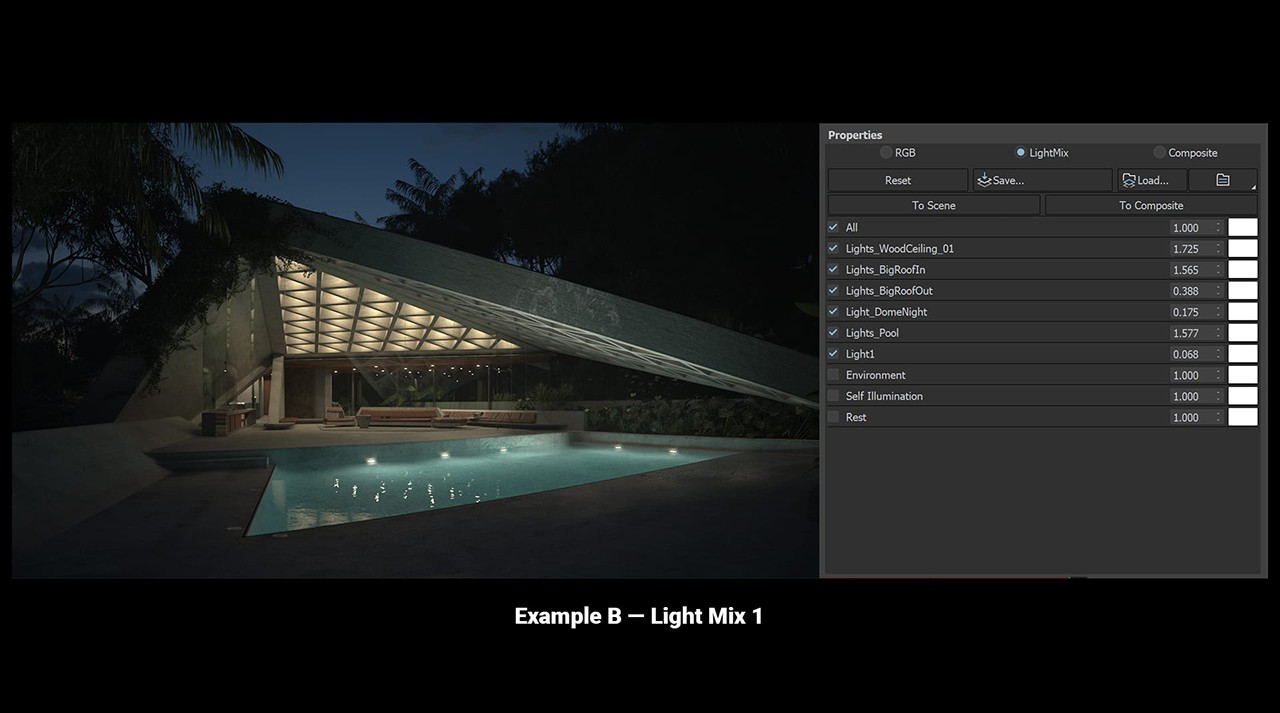The height and width of the screenshot is (713, 1280).
Task: Click the Lights_BigRoofIn intensity spinner arrows
Action: 1218,270
